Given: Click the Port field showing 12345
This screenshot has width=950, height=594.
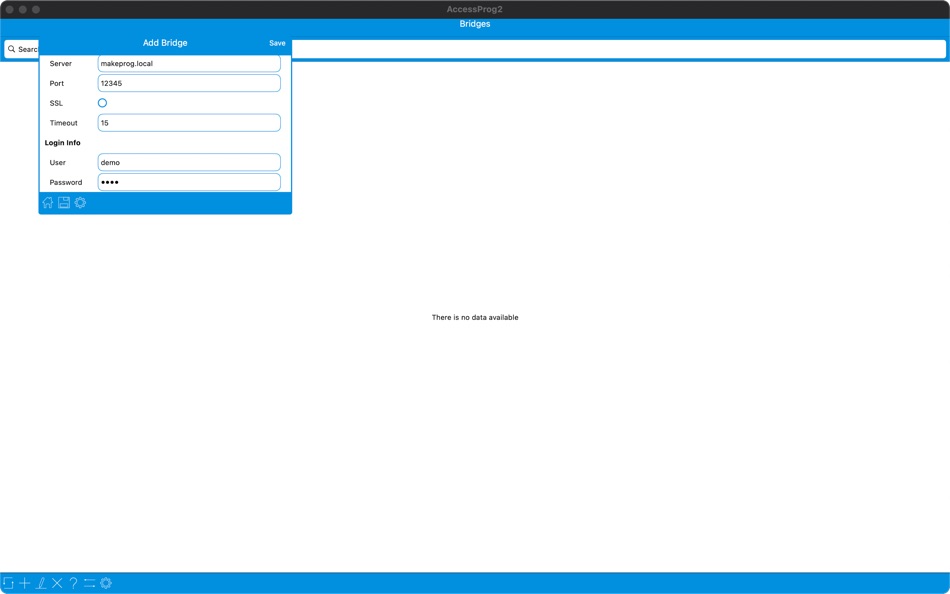Looking at the screenshot, I should (189, 83).
